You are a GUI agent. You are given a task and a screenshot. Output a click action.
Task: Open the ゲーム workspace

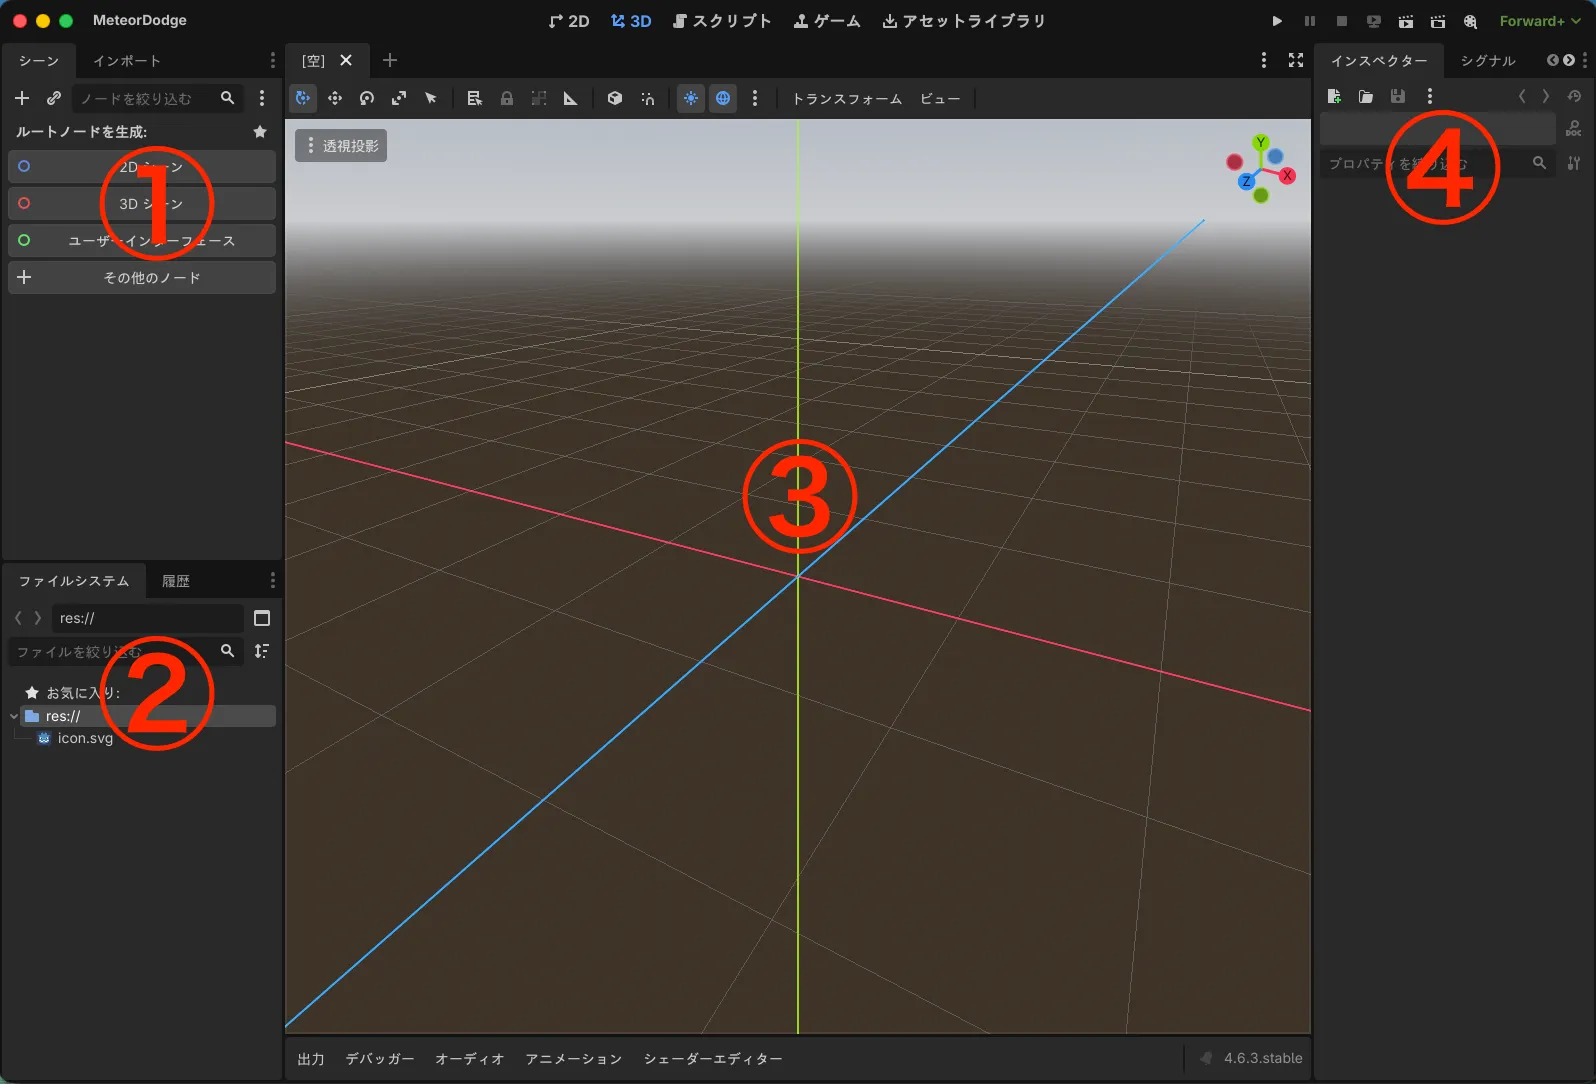(827, 21)
